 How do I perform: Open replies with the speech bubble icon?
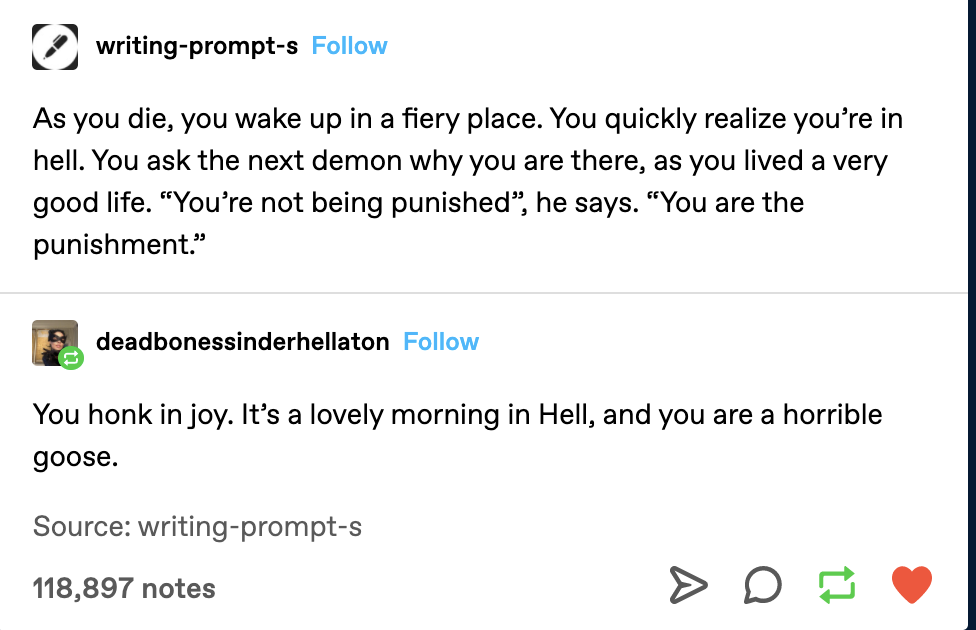tap(761, 586)
